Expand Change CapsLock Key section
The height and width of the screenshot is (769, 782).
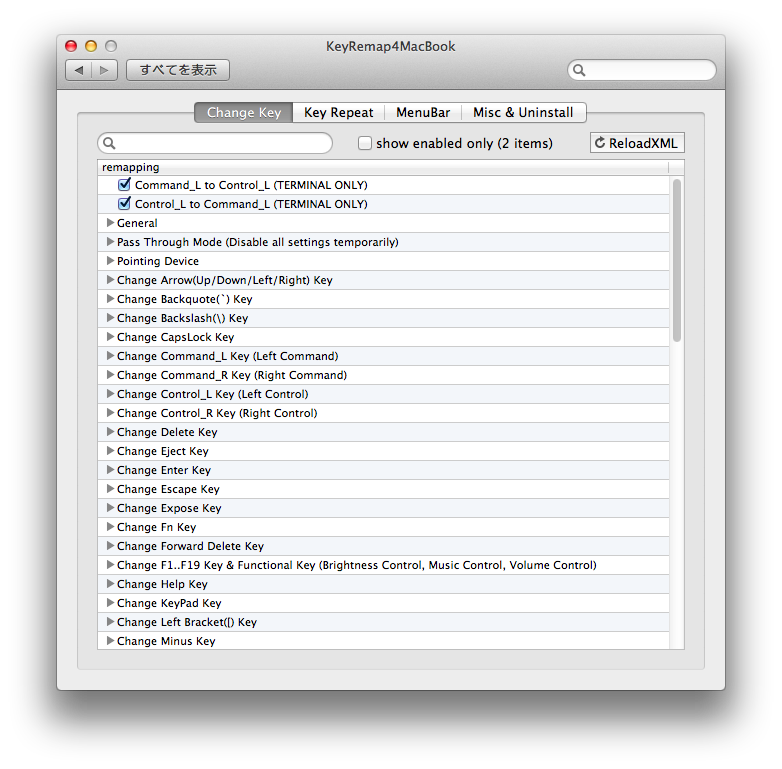coord(111,337)
